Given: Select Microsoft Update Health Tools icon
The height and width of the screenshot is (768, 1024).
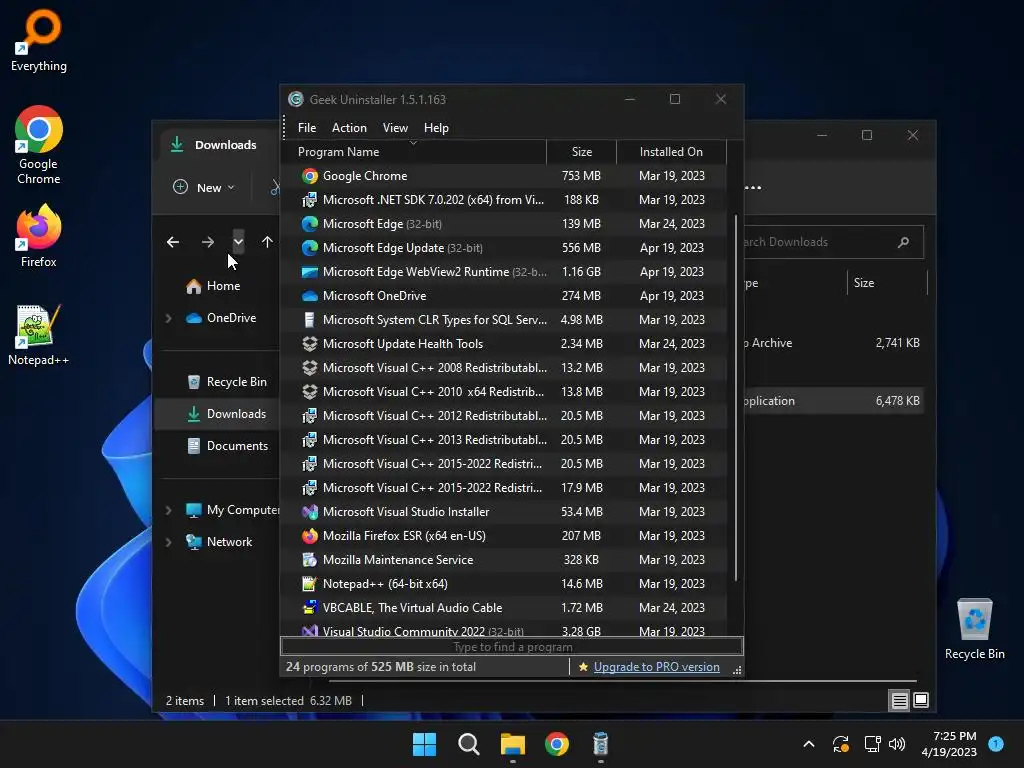Looking at the screenshot, I should (310, 344).
